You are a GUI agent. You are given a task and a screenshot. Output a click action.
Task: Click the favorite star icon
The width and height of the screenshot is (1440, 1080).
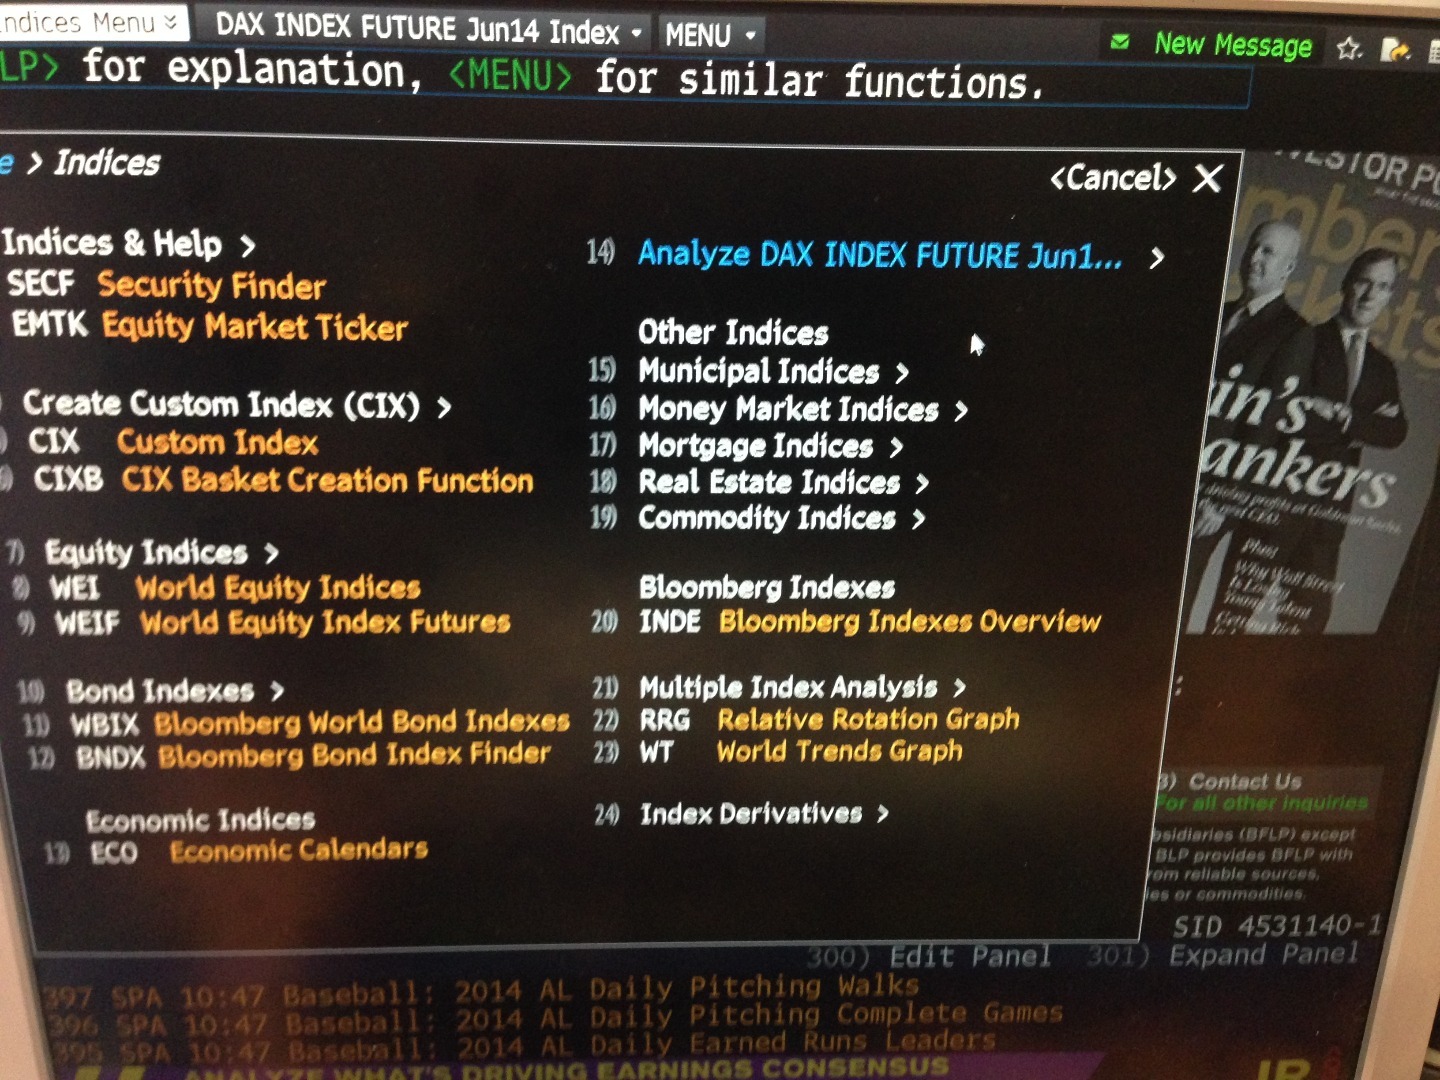tap(1349, 48)
